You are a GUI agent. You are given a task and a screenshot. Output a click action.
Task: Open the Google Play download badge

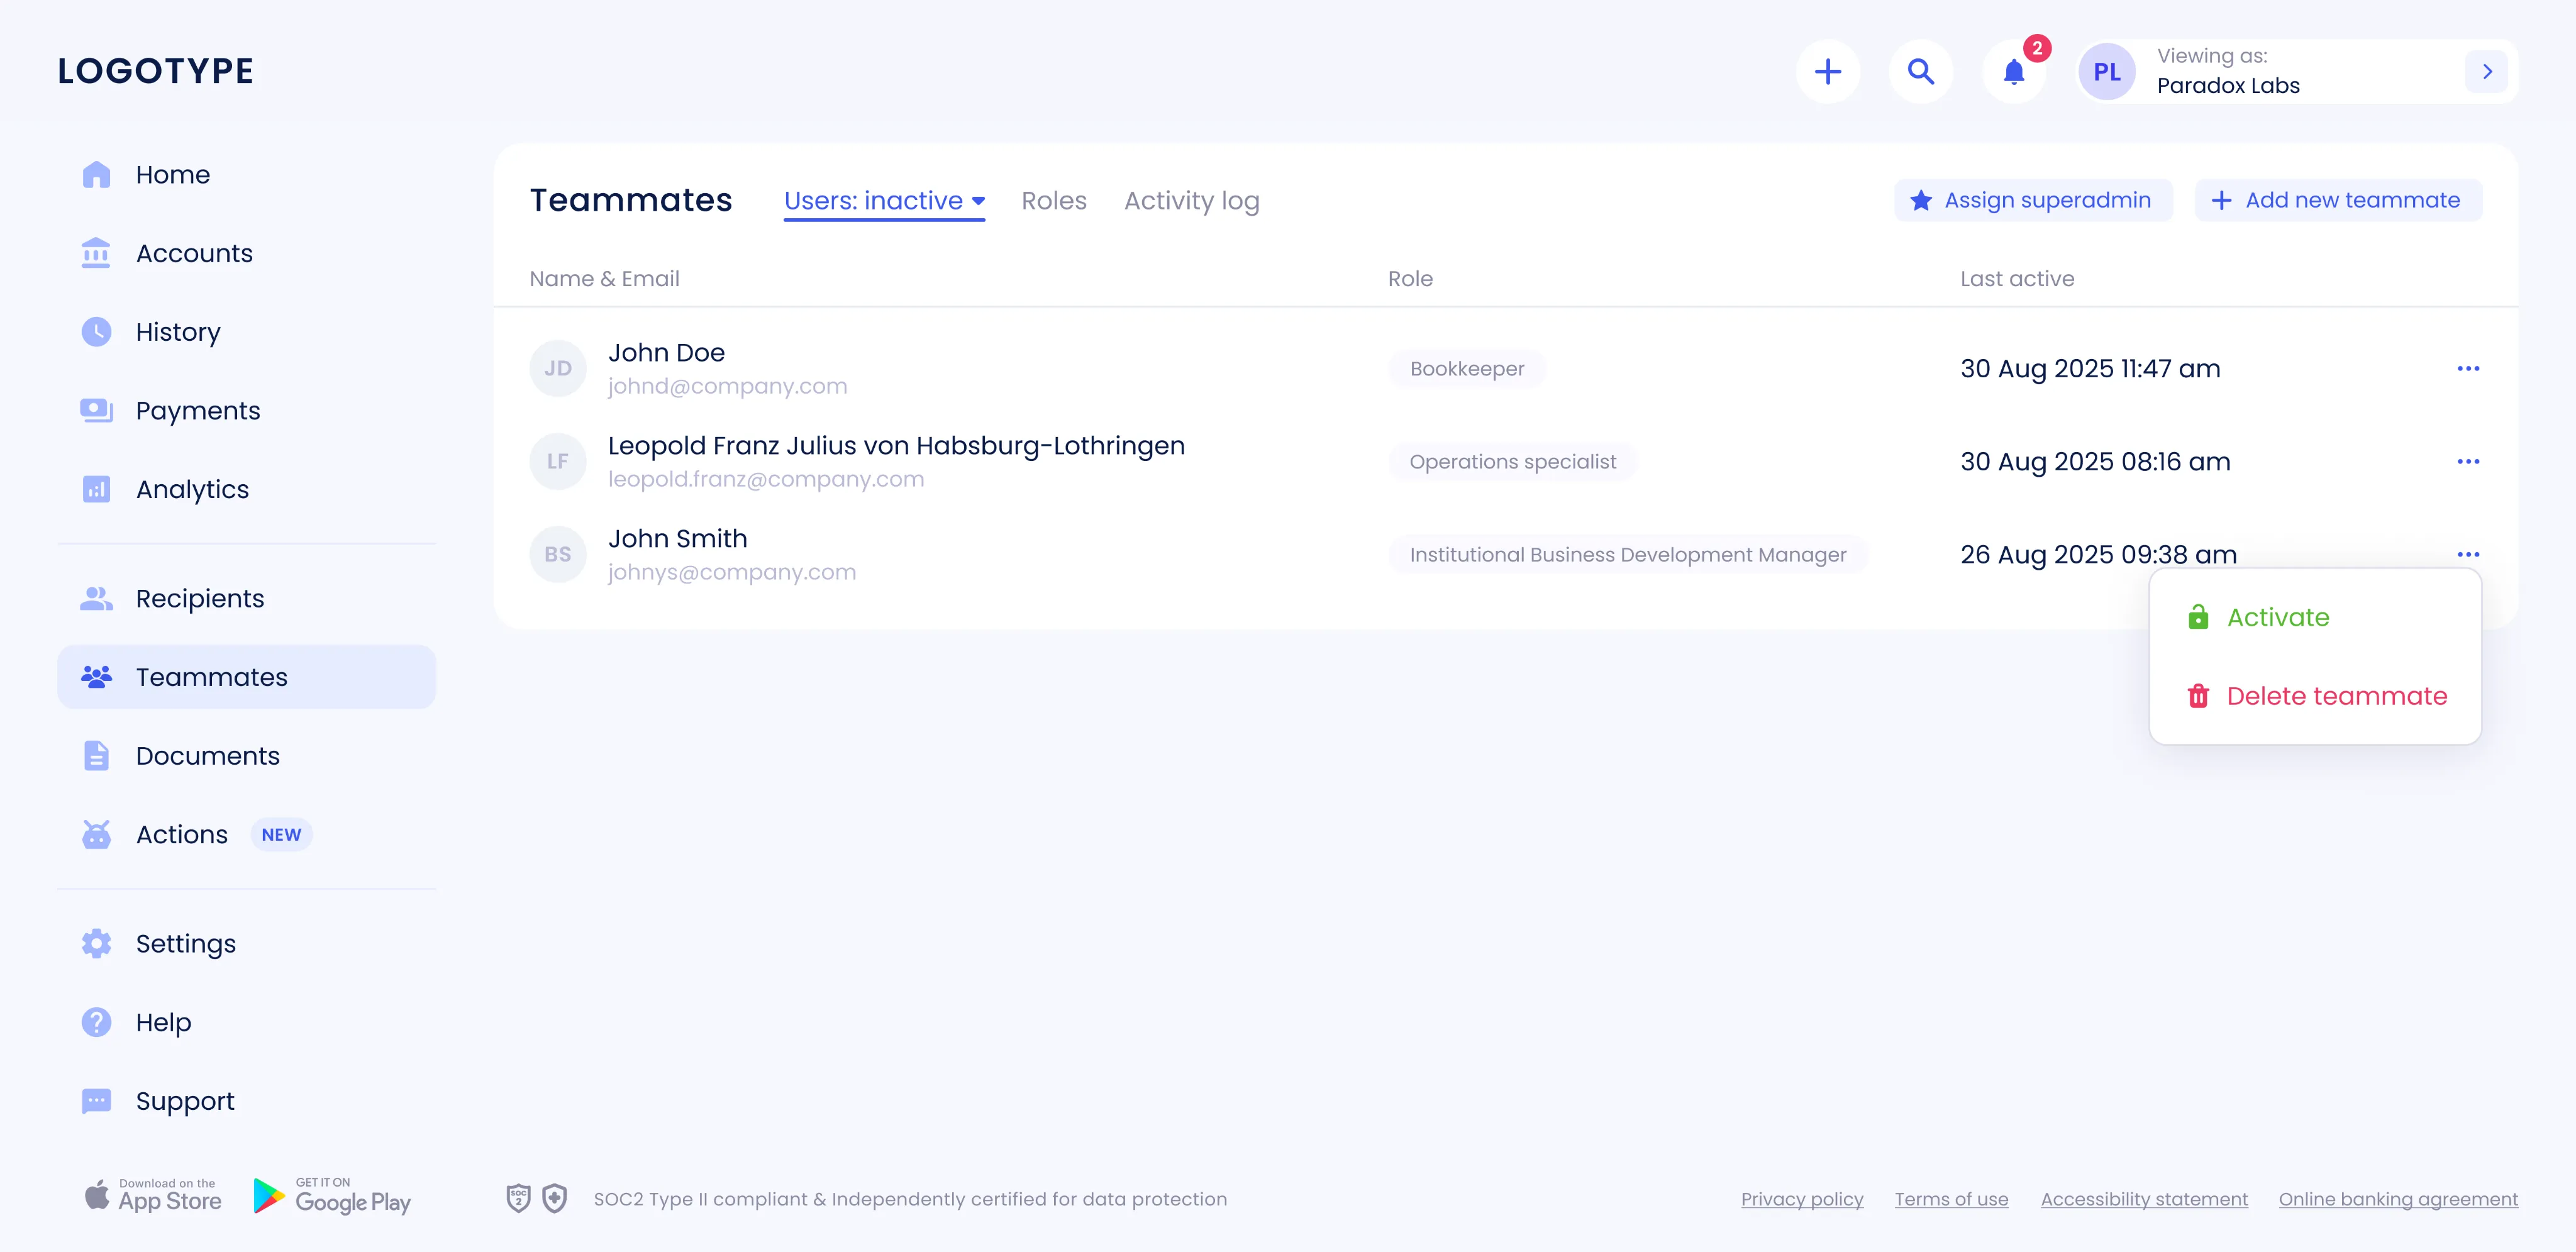(x=332, y=1196)
